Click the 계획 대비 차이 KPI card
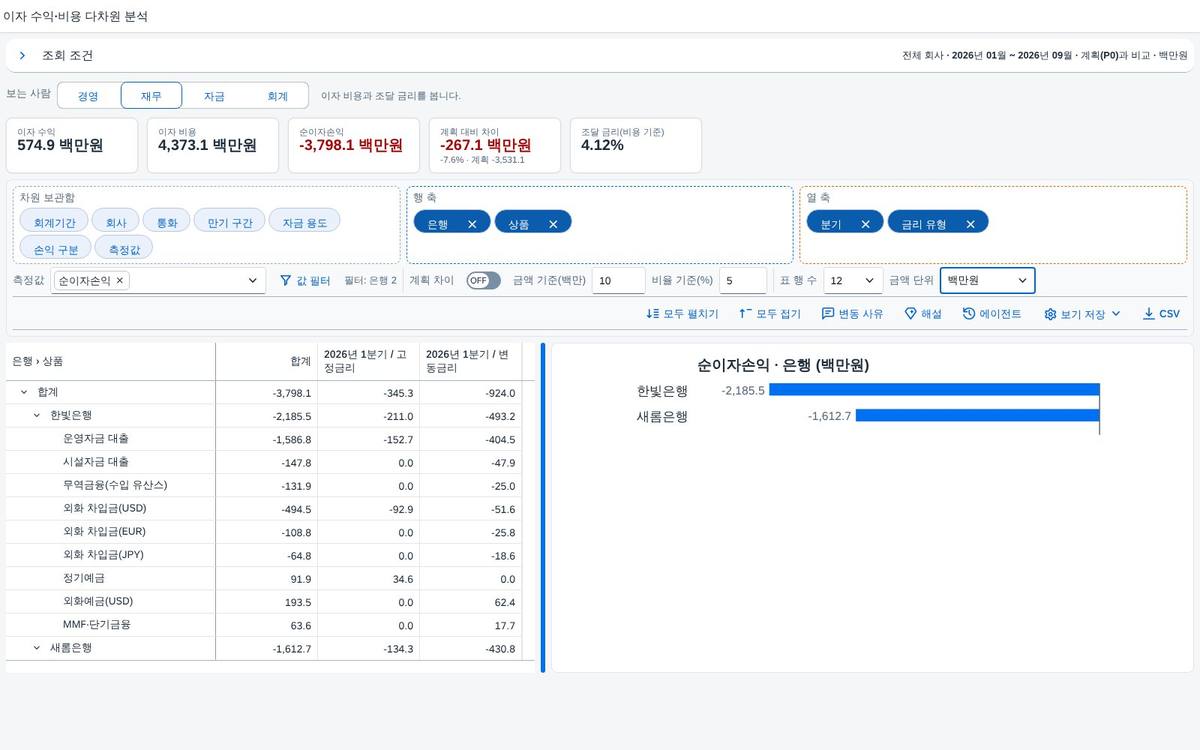Screen dimensions: 1200x750 pos(496,145)
